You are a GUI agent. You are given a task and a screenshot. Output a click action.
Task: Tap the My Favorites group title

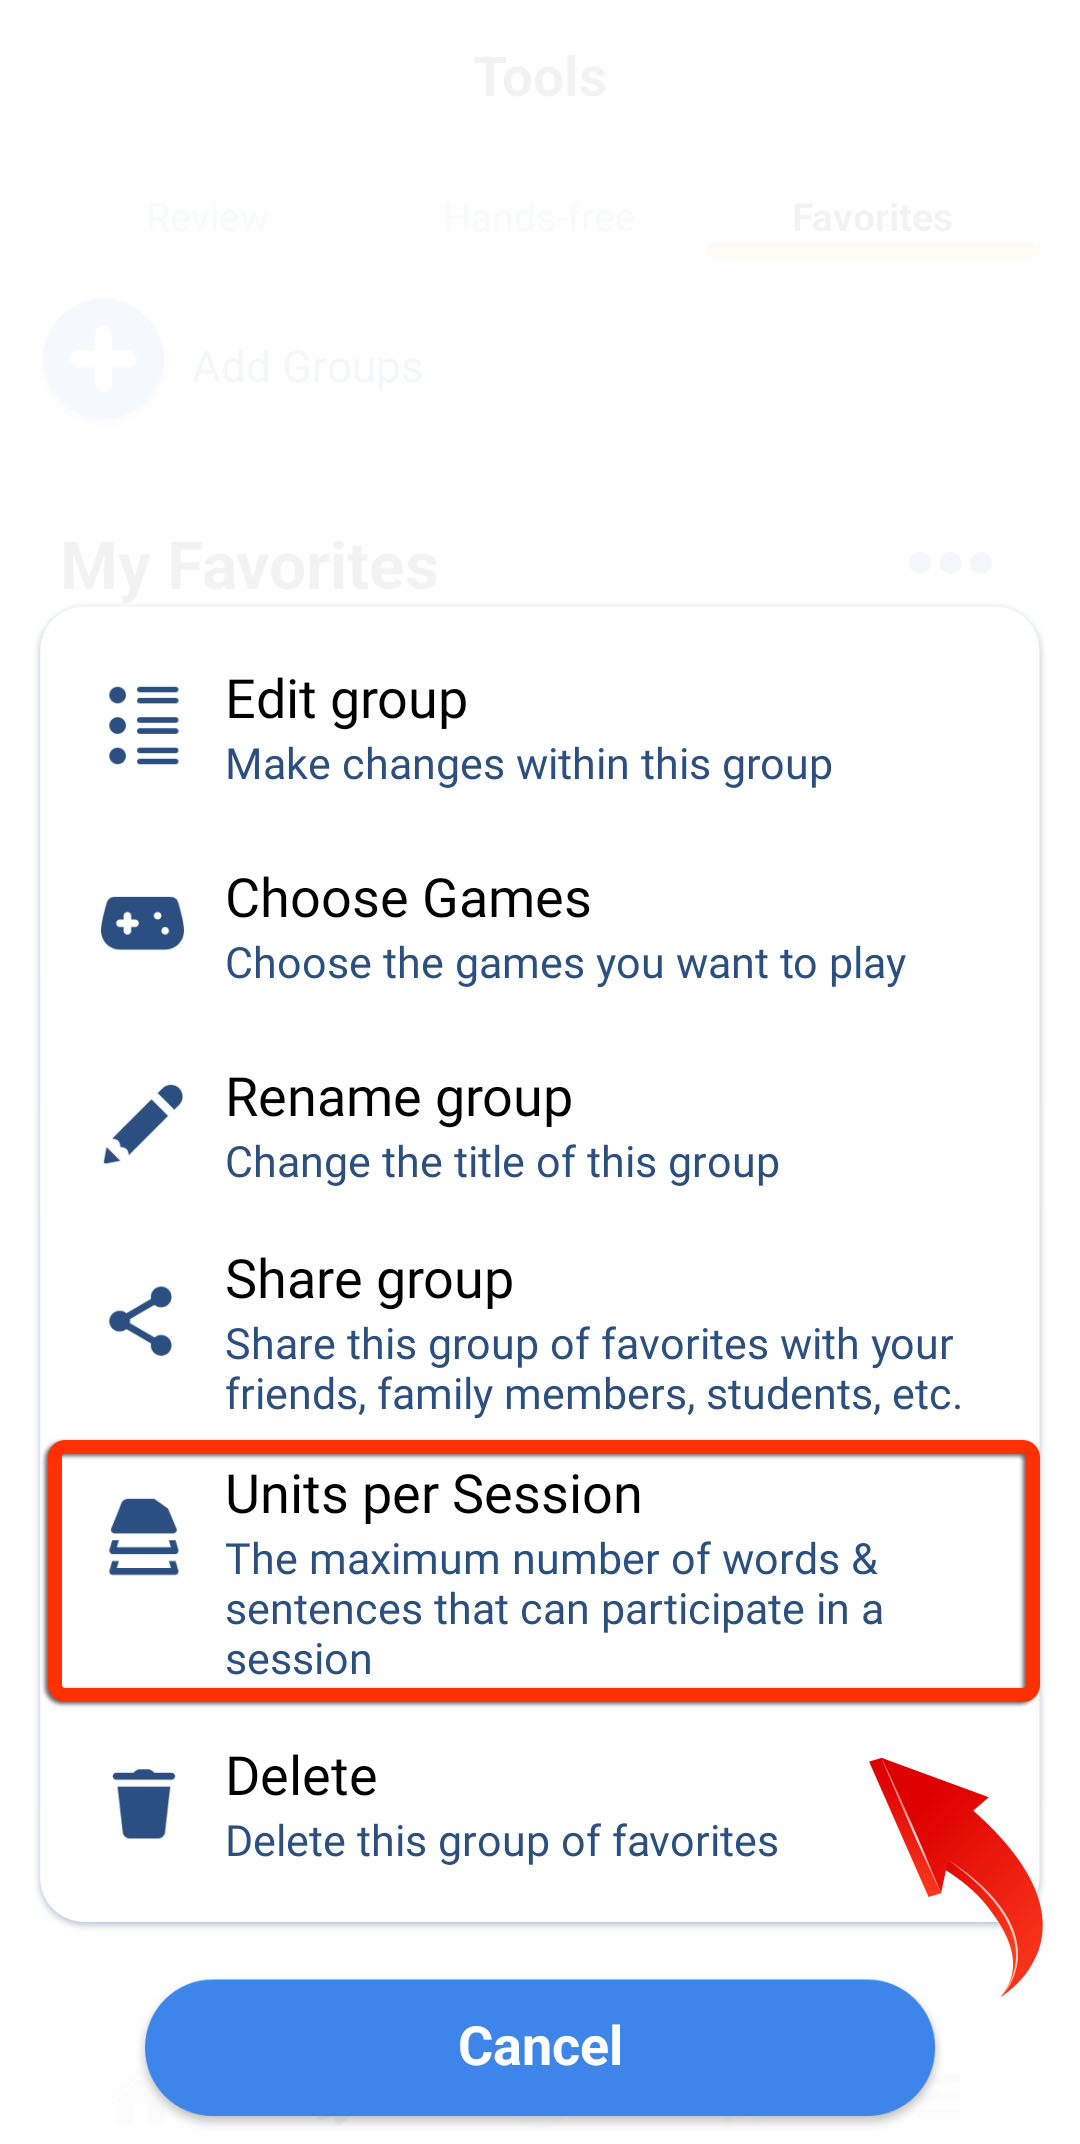[x=250, y=567]
